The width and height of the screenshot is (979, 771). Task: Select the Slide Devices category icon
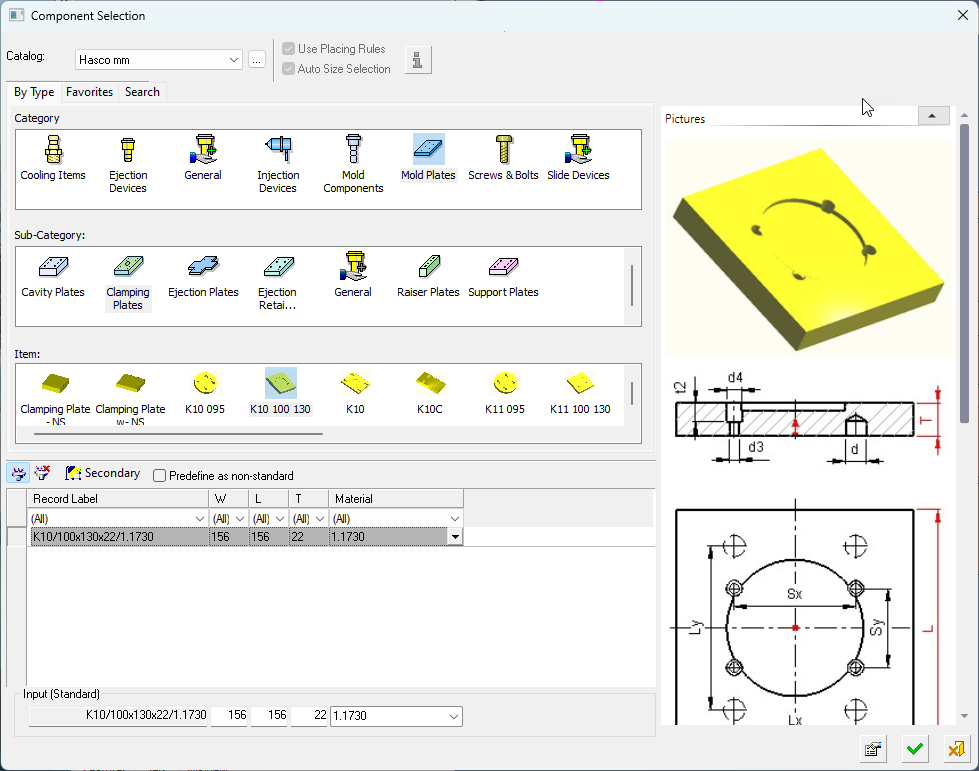[578, 152]
